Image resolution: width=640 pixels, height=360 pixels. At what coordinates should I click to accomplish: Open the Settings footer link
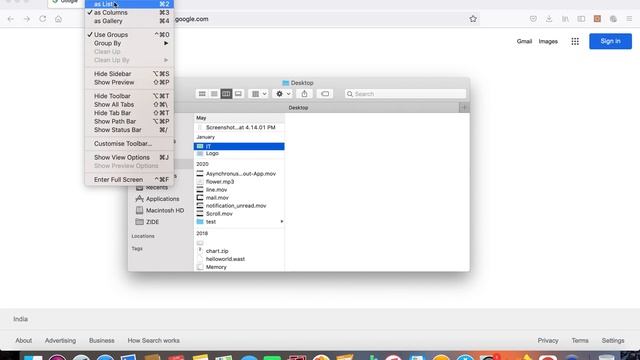tap(613, 340)
